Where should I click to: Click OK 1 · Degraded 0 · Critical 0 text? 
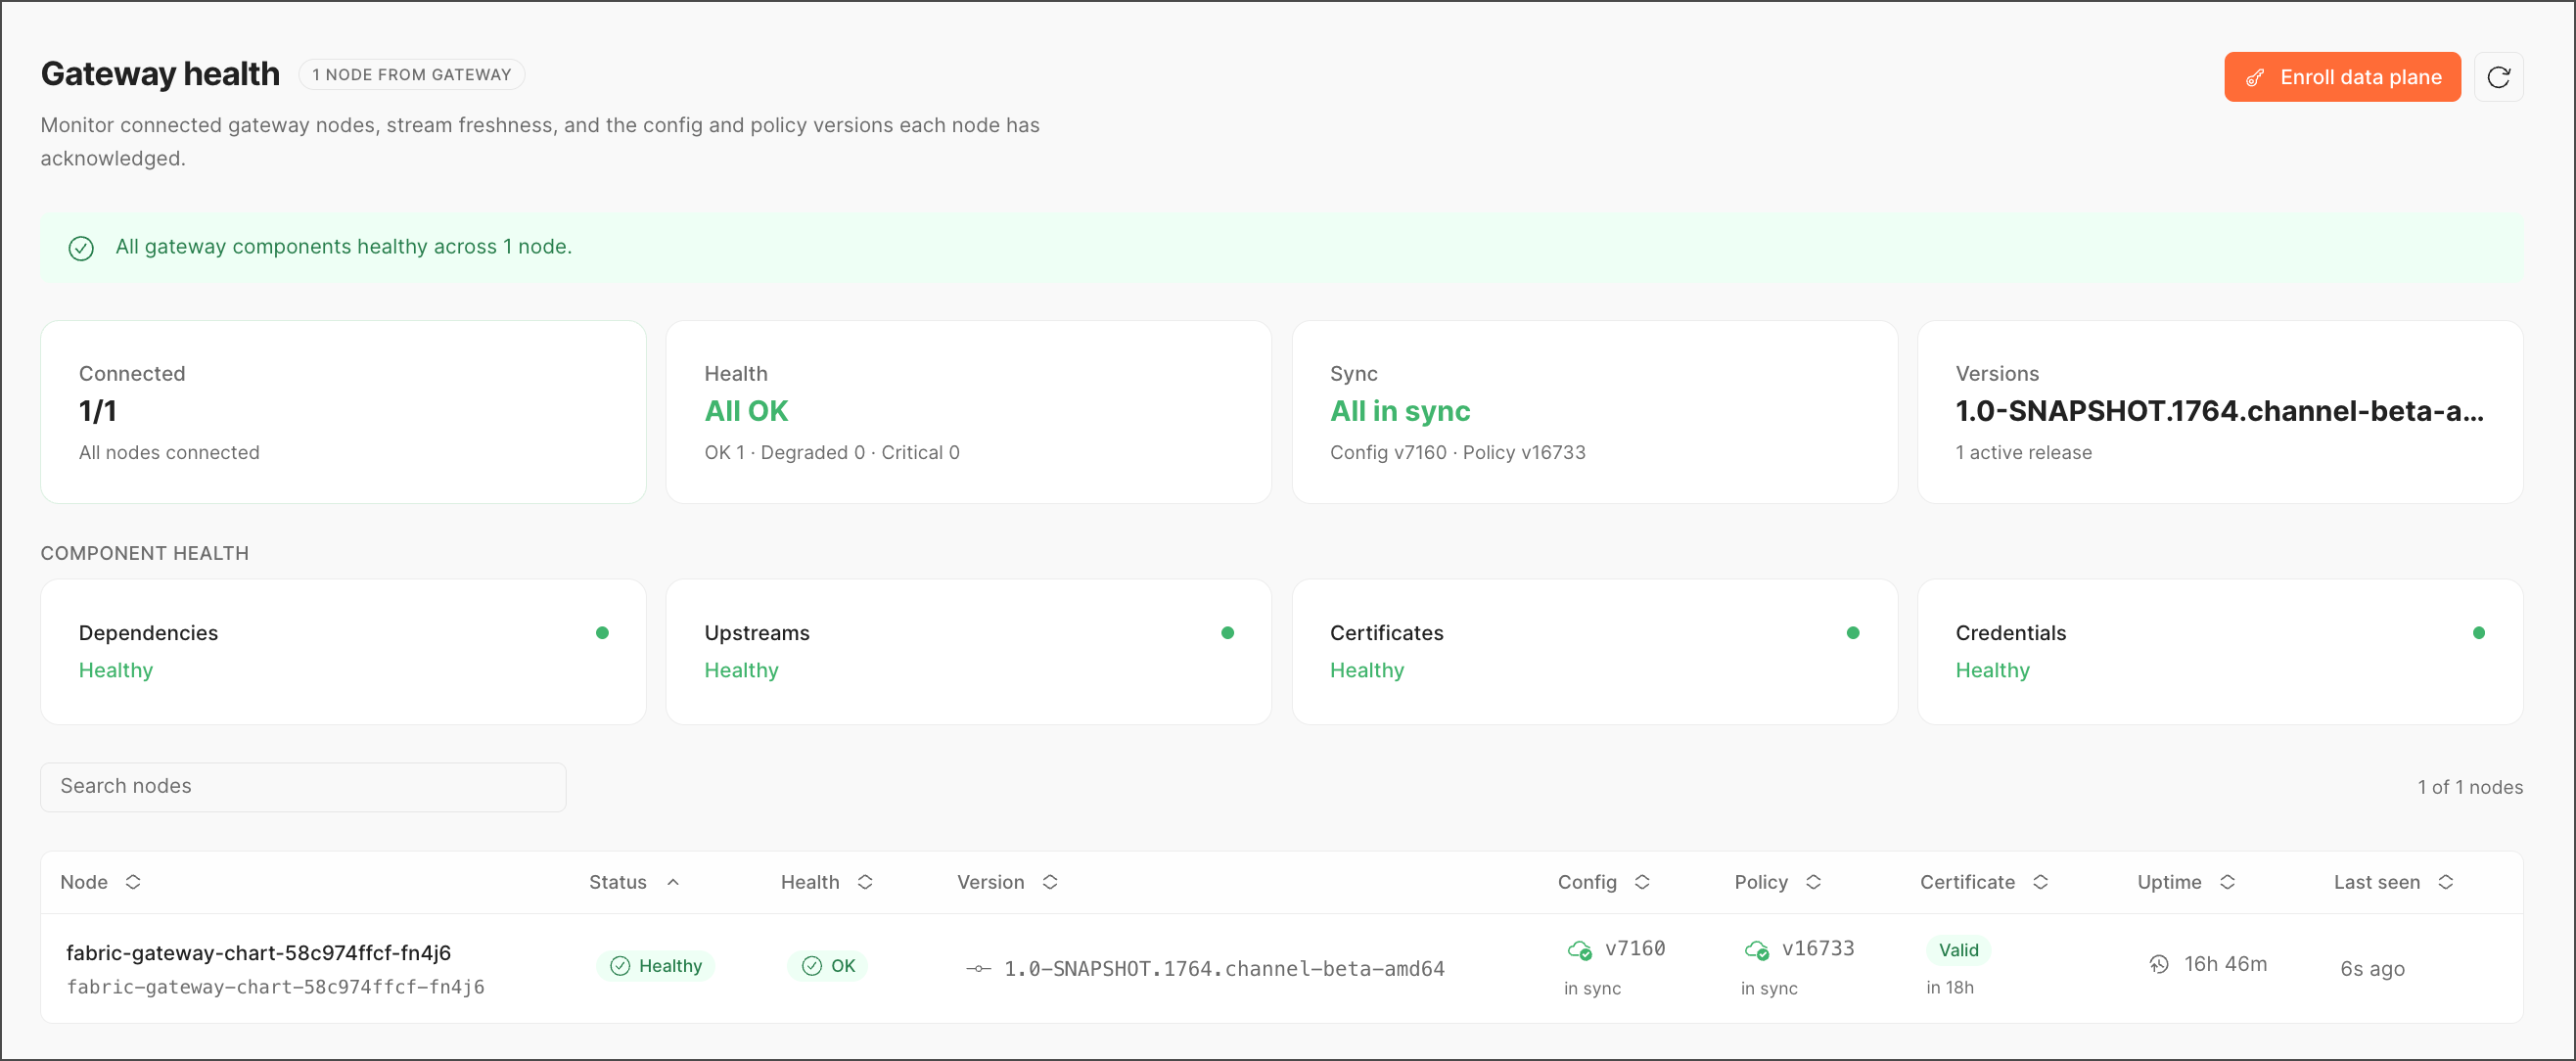(832, 452)
